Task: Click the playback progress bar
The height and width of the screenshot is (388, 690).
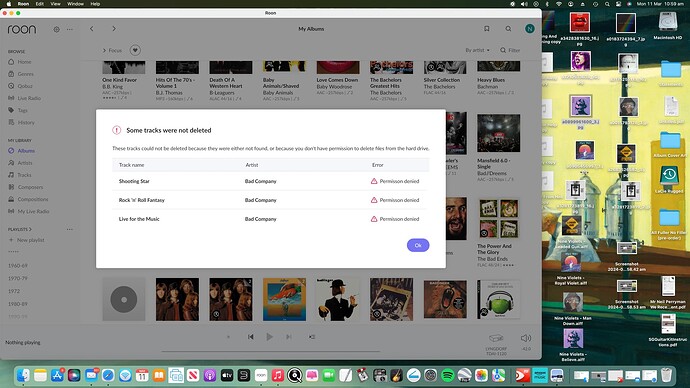Action: (x=271, y=351)
